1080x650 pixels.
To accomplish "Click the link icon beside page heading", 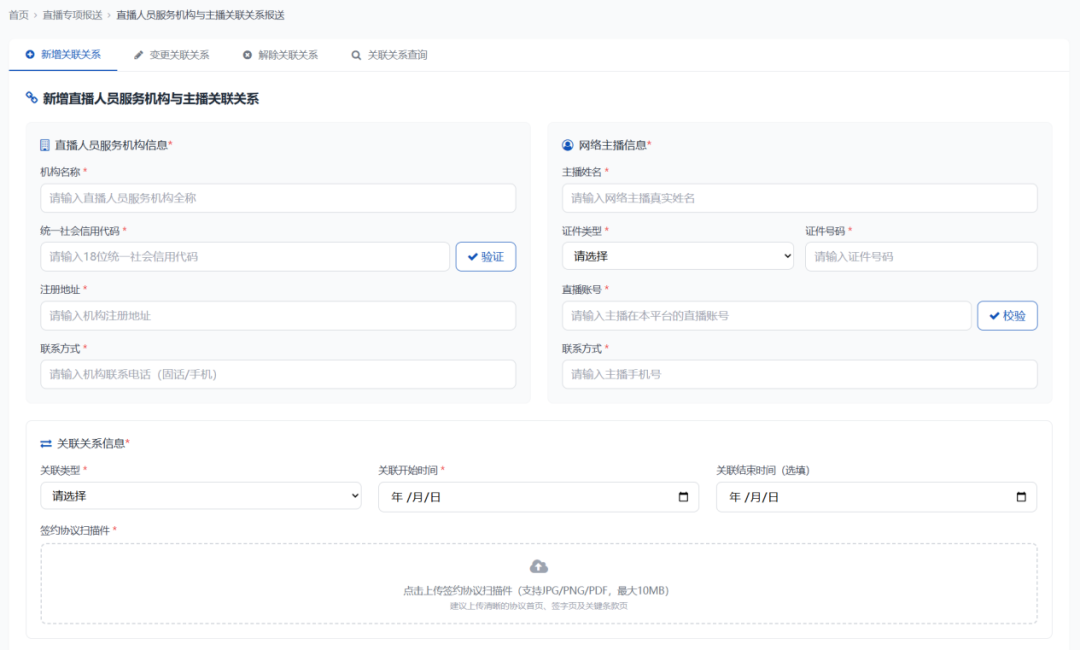I will click(32, 98).
